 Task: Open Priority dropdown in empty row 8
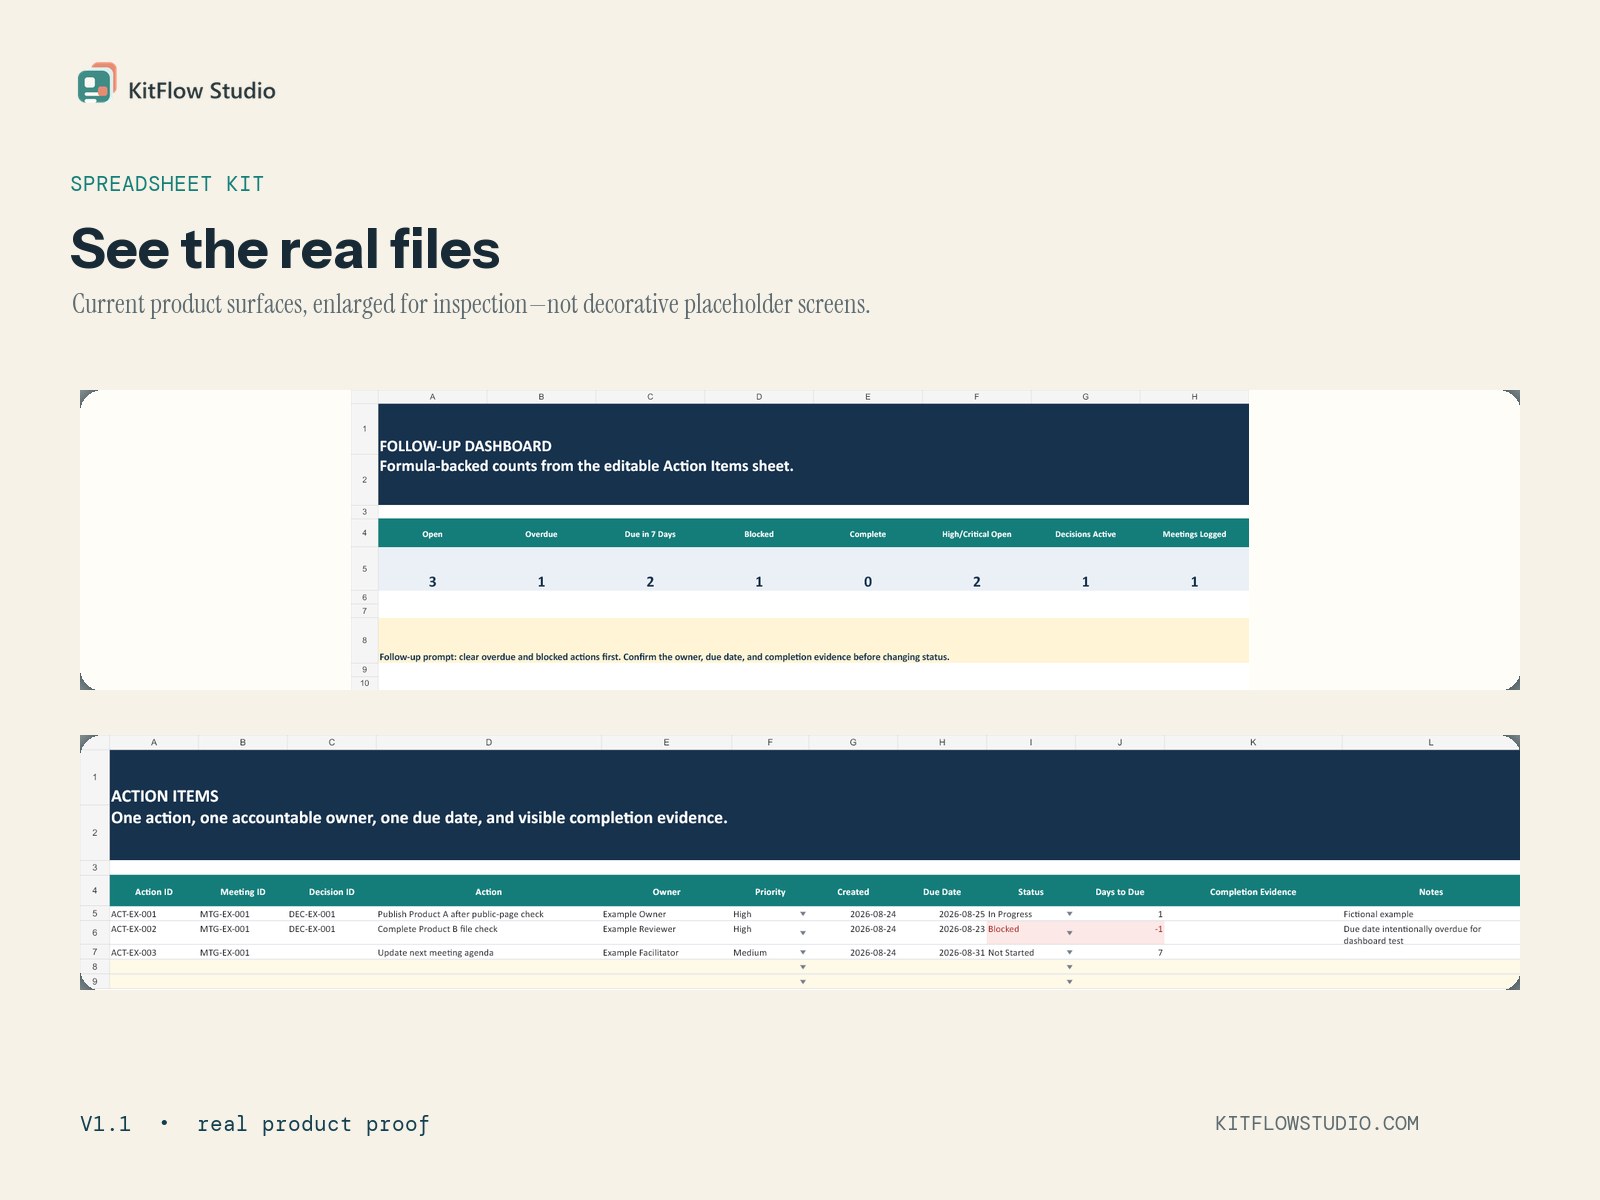[x=803, y=967]
